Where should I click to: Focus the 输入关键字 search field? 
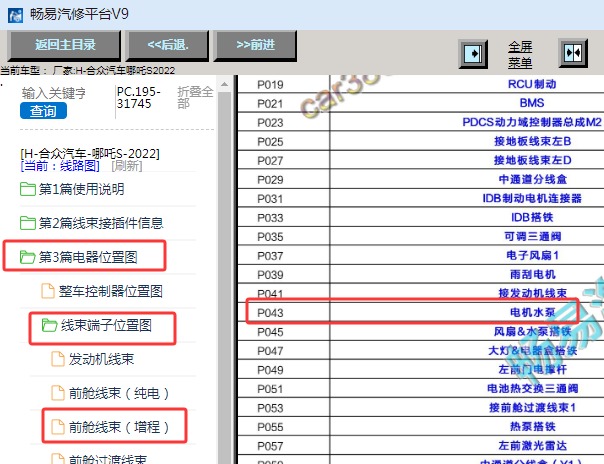pyautogui.click(x=54, y=93)
